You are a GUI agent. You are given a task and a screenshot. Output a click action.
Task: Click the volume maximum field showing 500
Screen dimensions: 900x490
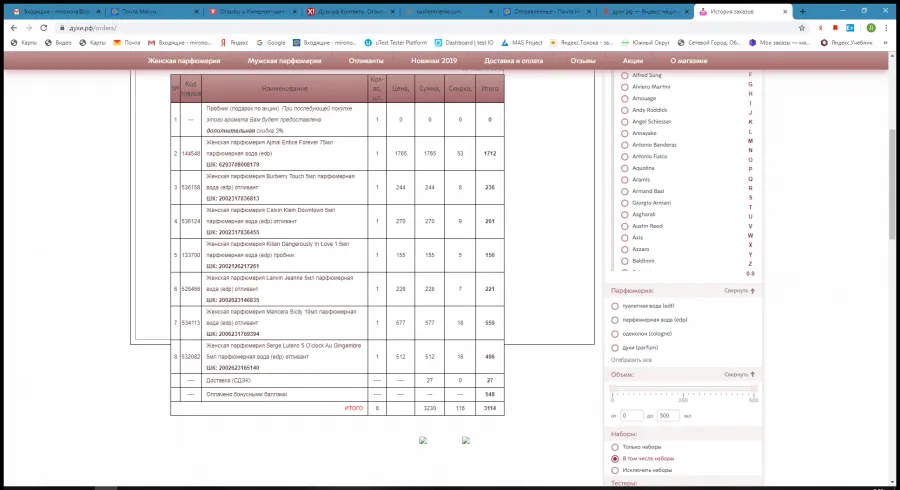(668, 415)
